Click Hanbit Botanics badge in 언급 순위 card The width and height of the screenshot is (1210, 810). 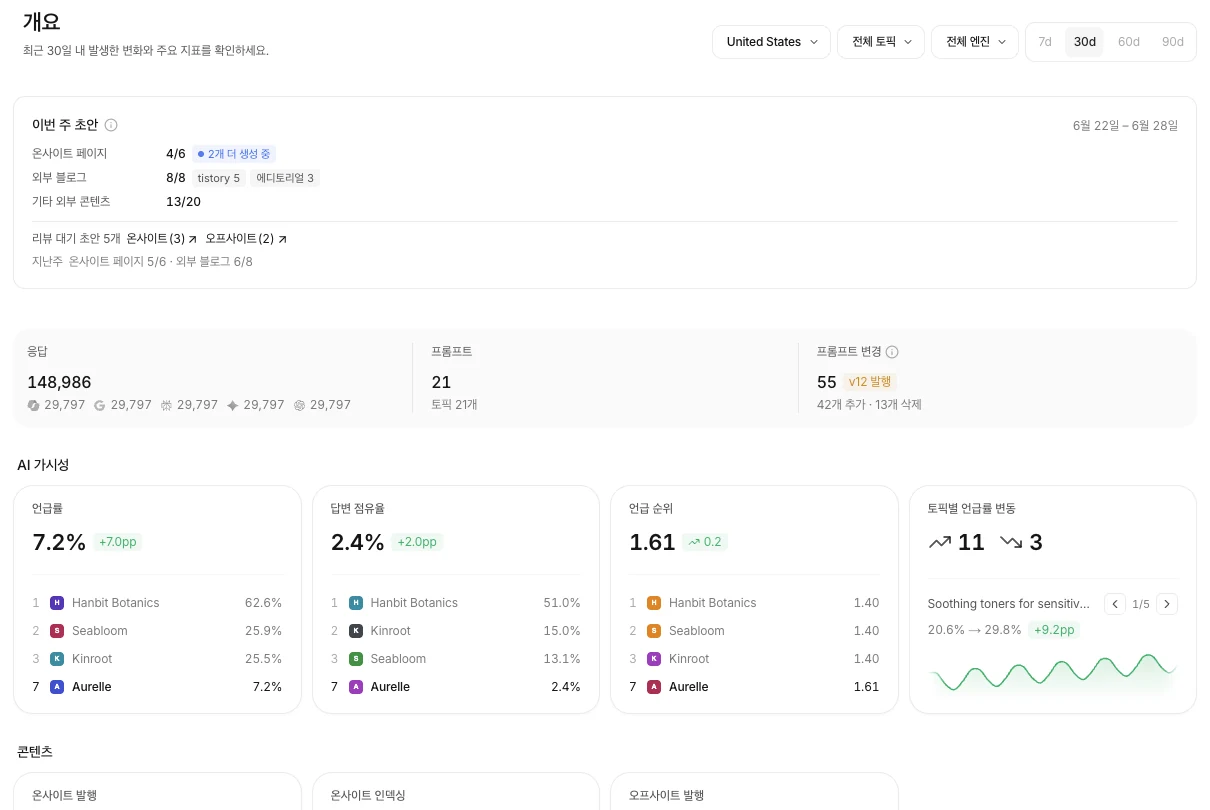click(654, 603)
